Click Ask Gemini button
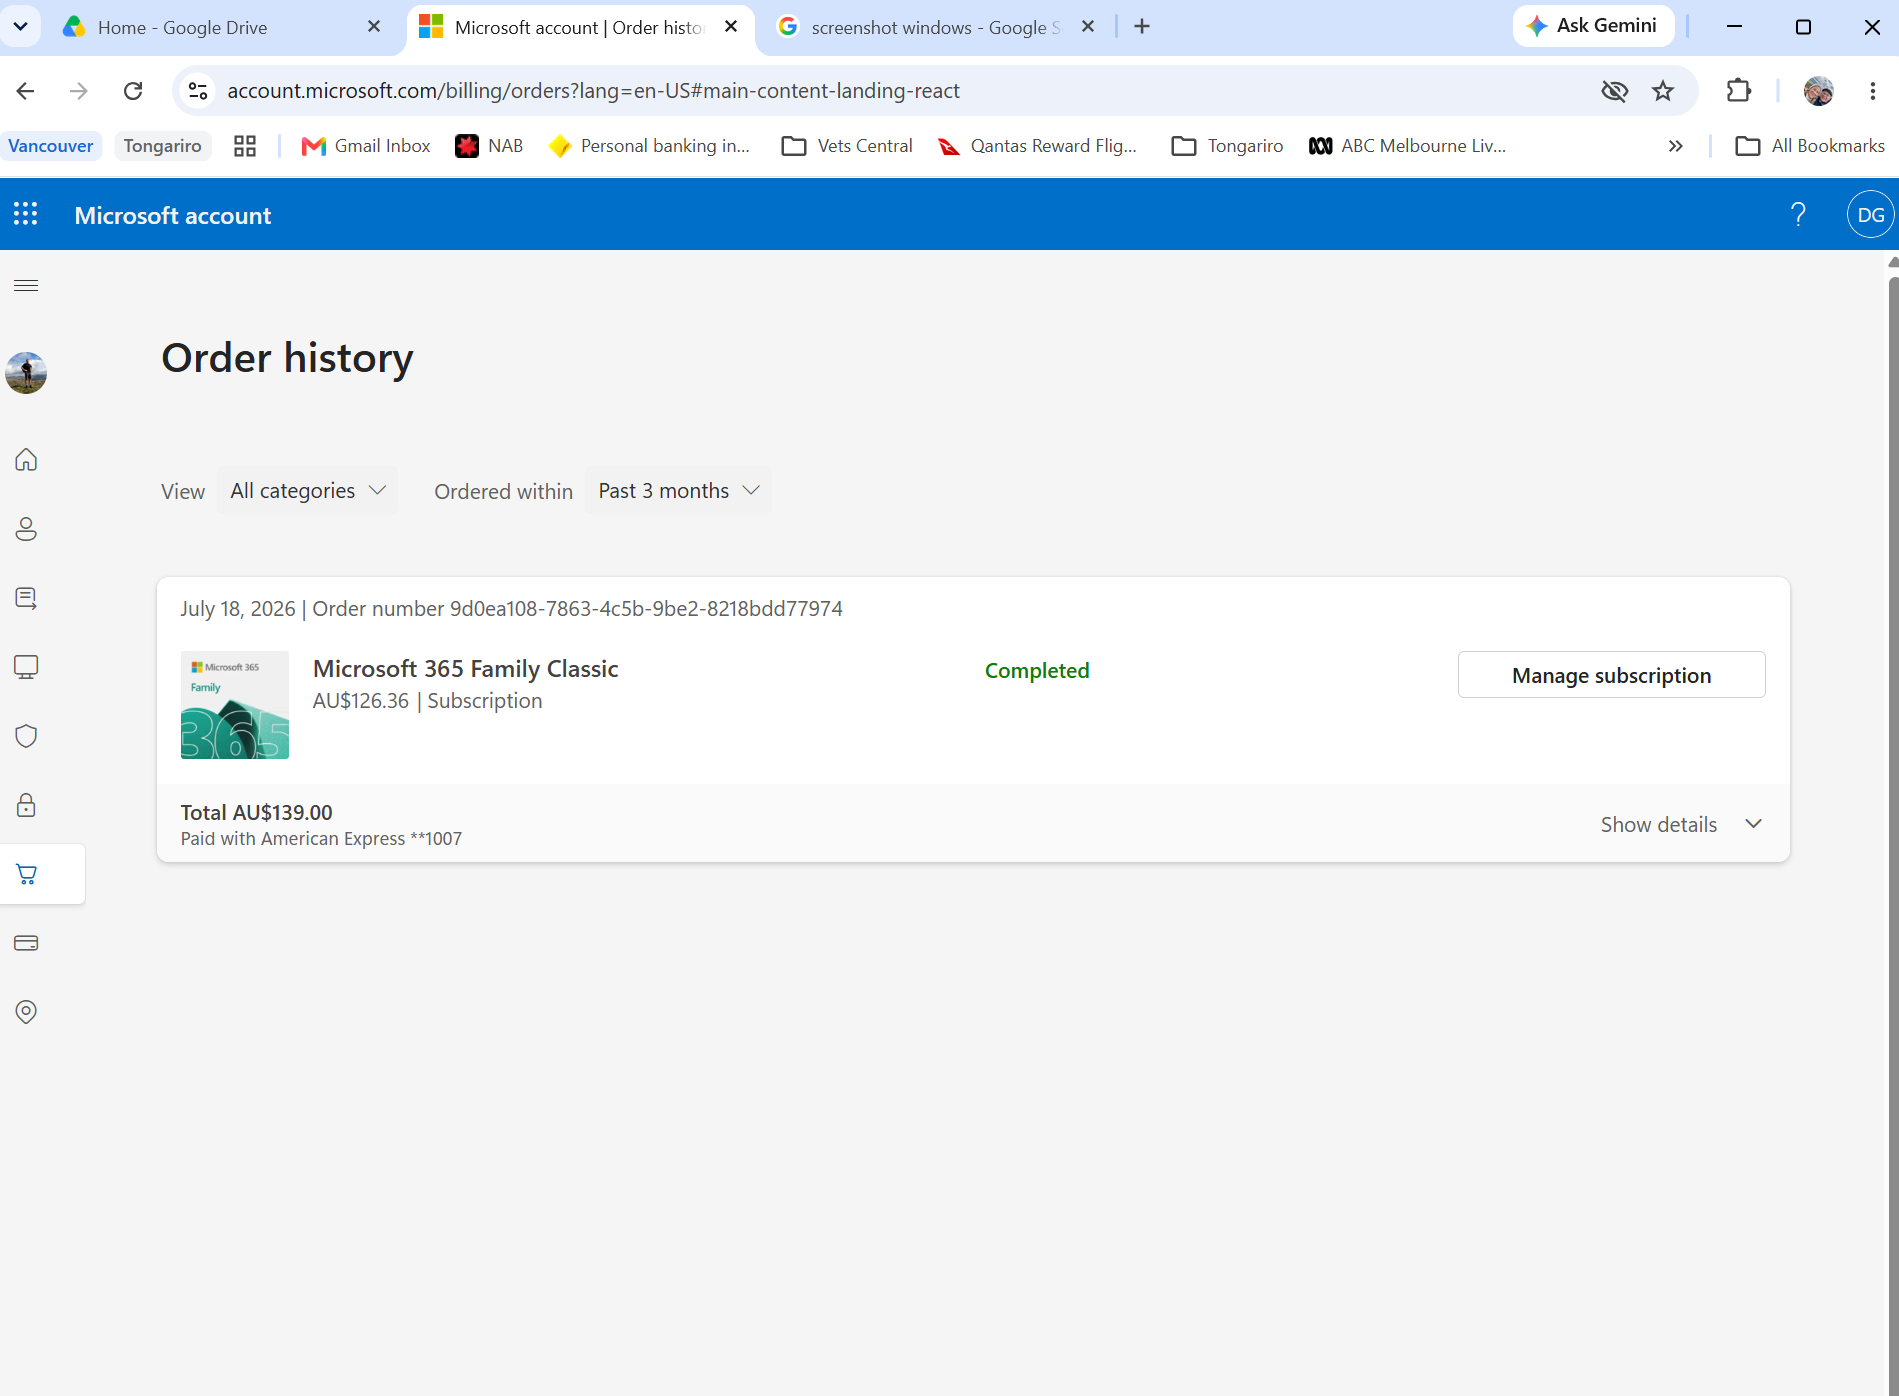Viewport: 1899px width, 1396px height. (x=1594, y=26)
